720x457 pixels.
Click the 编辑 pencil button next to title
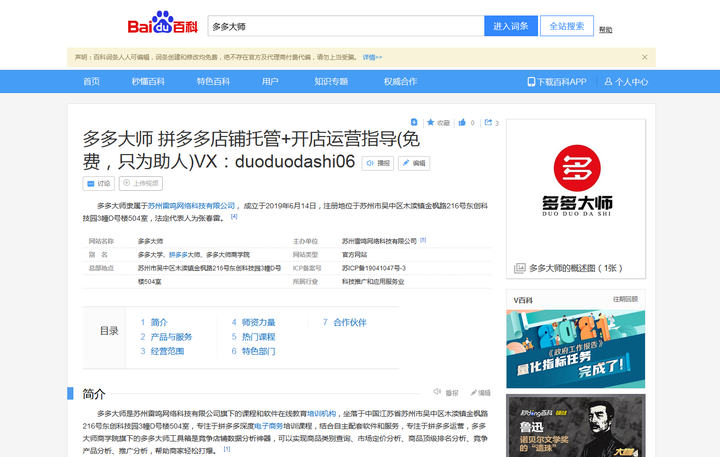coord(414,163)
